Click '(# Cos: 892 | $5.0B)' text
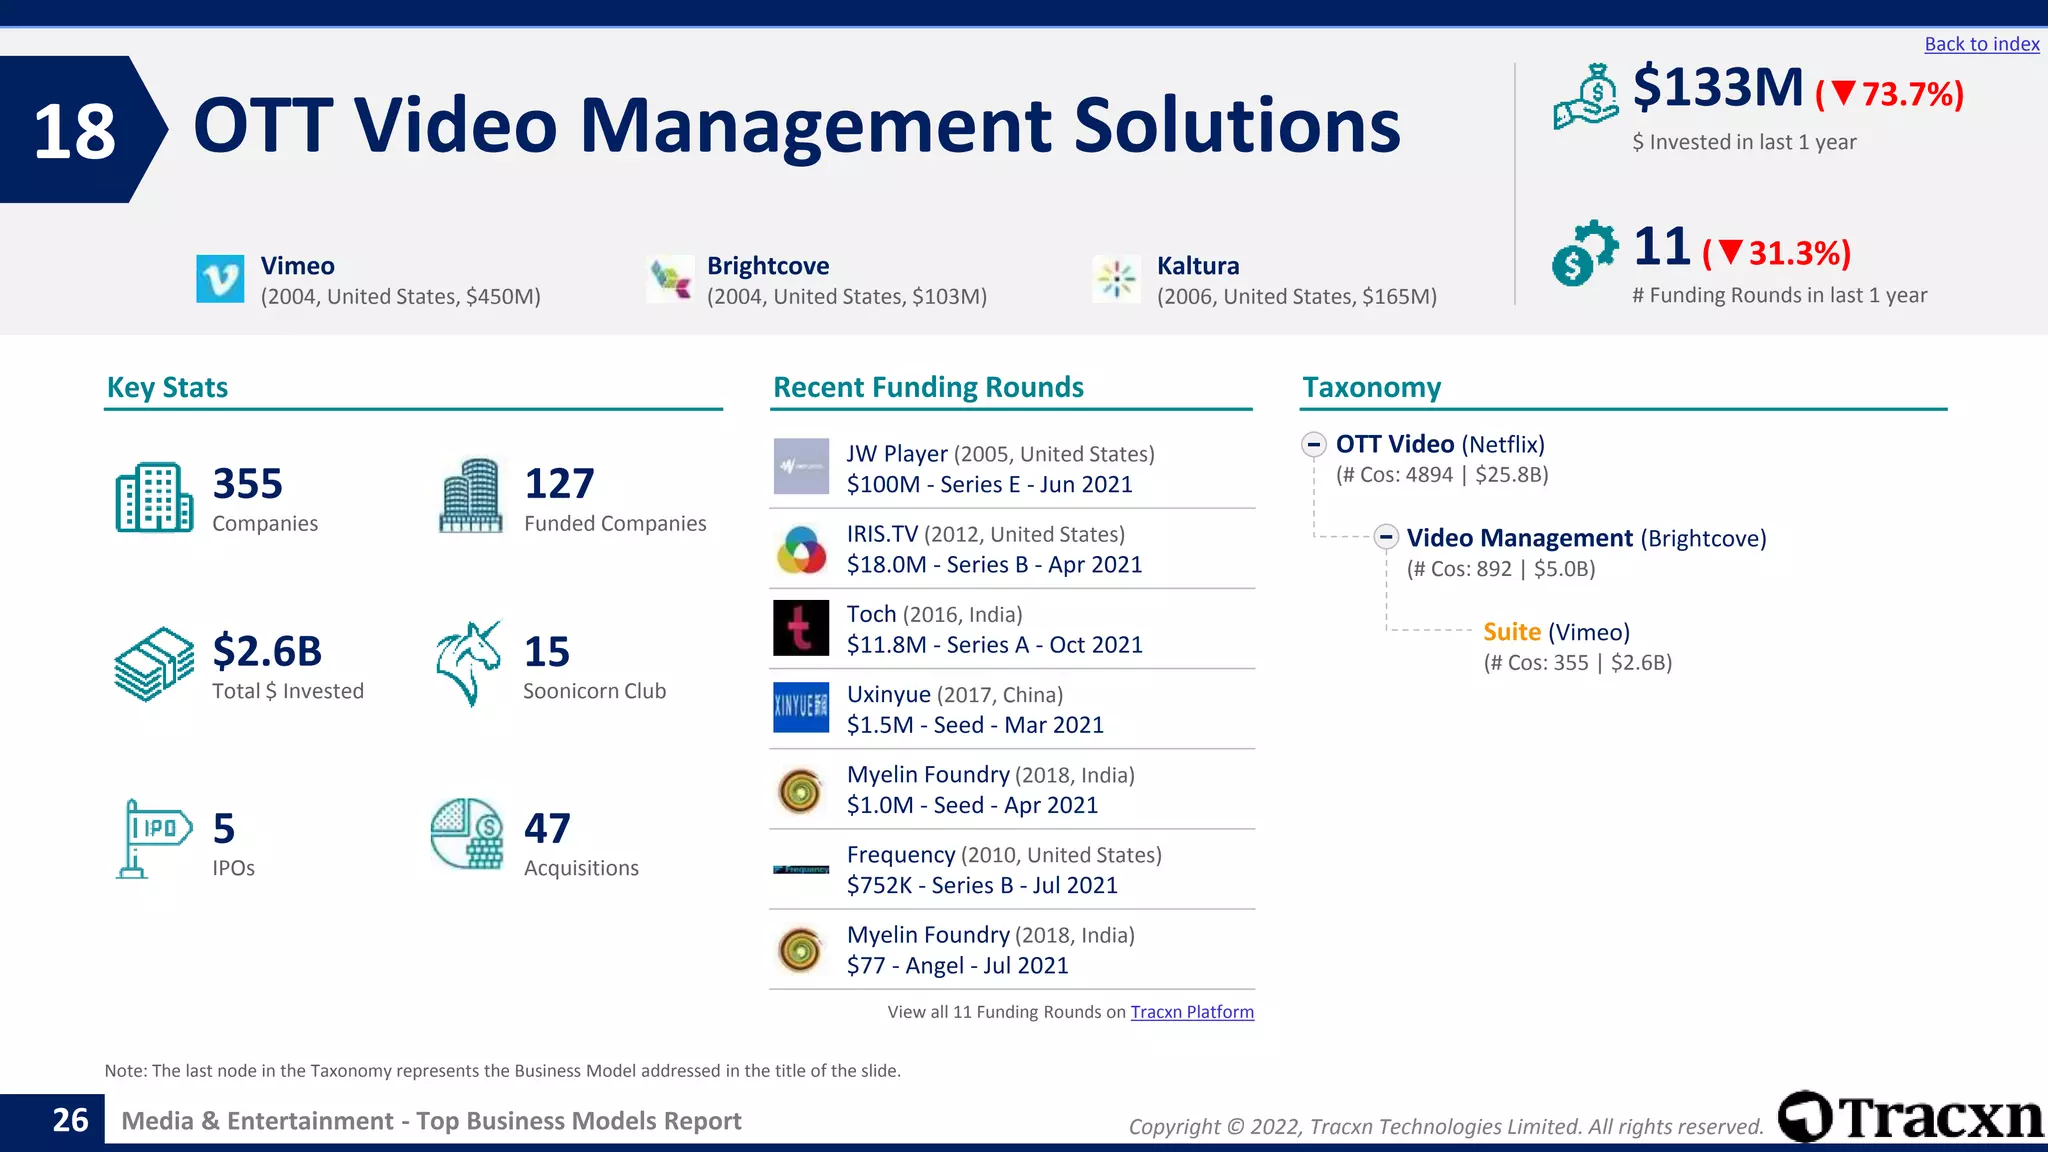 point(1501,569)
